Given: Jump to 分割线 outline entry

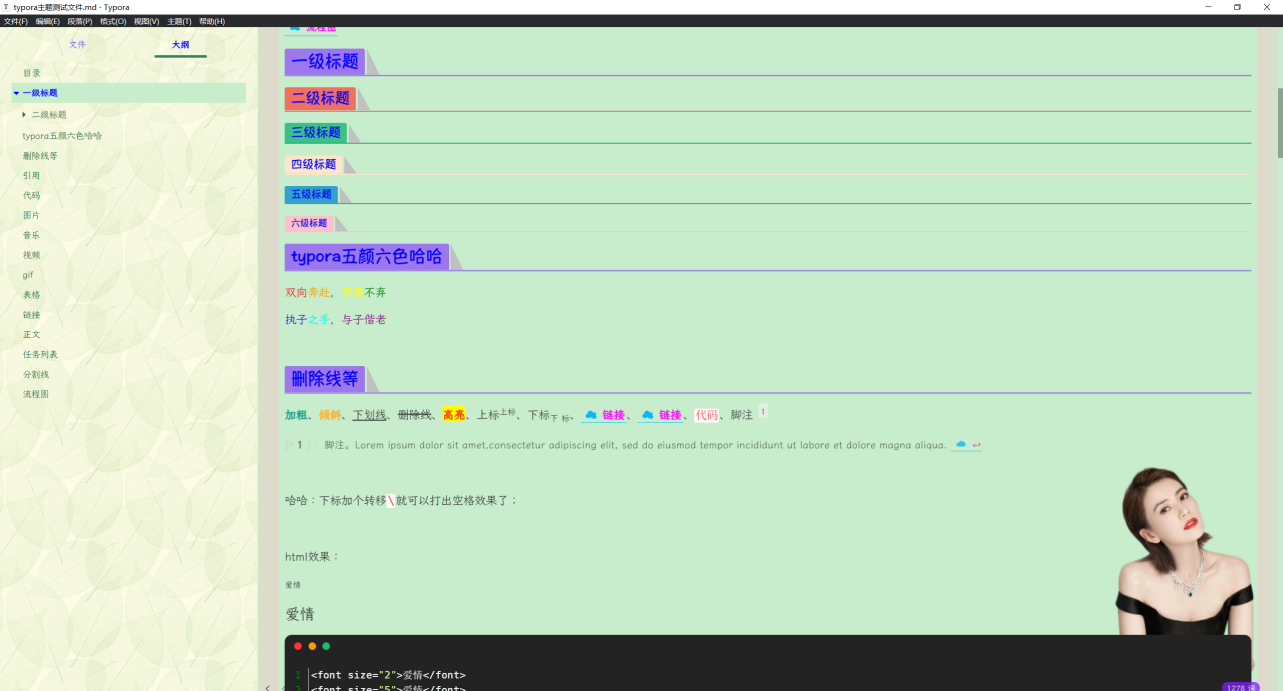Looking at the screenshot, I should tap(36, 374).
